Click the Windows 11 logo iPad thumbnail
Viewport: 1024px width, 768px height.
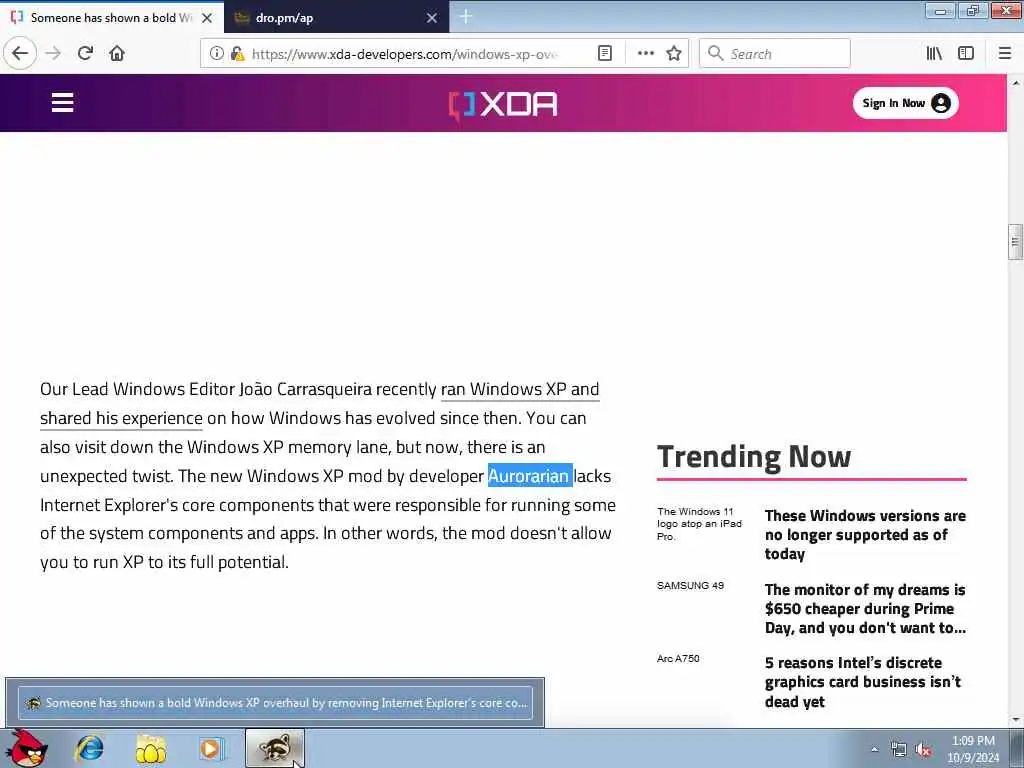[699, 524]
